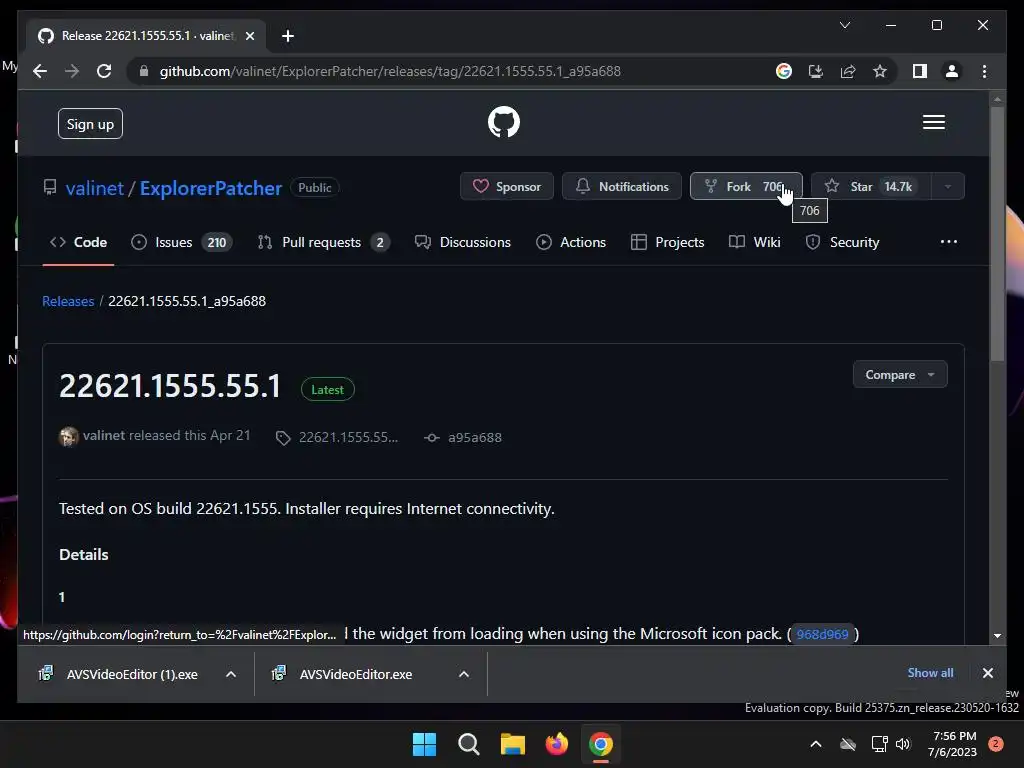Click the browser Back arrow

[40, 71]
